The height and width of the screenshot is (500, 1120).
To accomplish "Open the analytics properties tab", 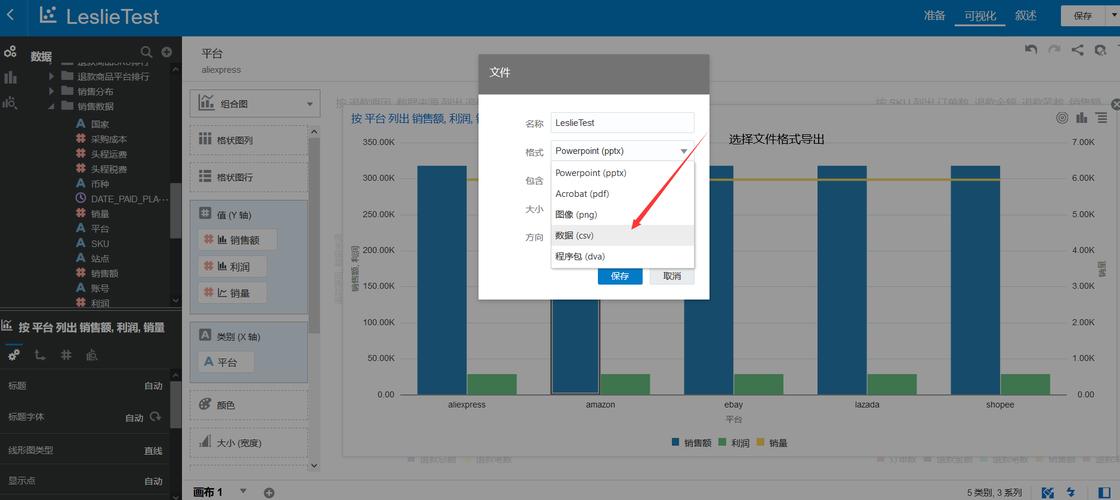I will (91, 355).
